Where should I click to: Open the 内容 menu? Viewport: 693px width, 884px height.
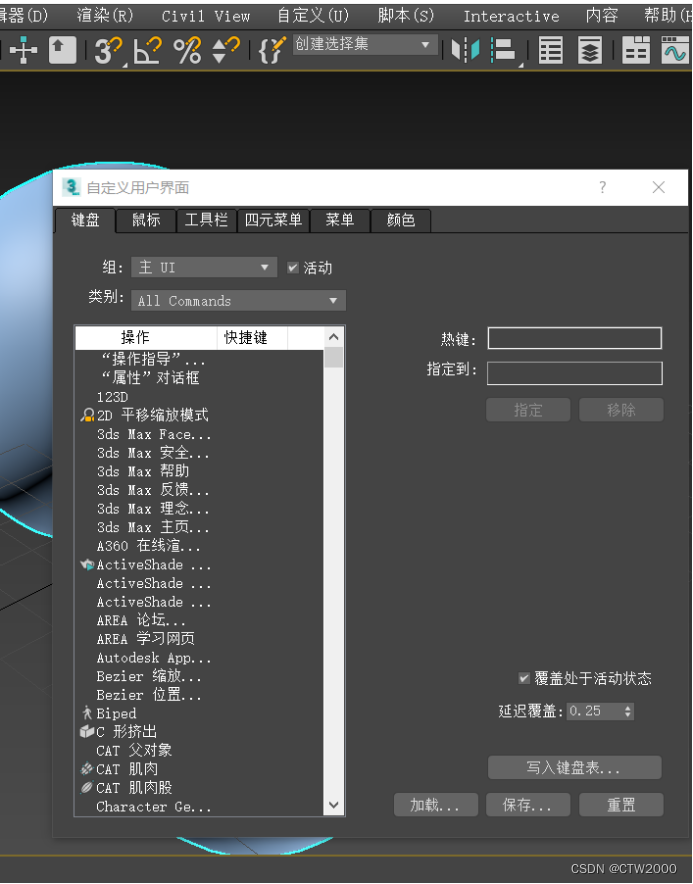(602, 16)
